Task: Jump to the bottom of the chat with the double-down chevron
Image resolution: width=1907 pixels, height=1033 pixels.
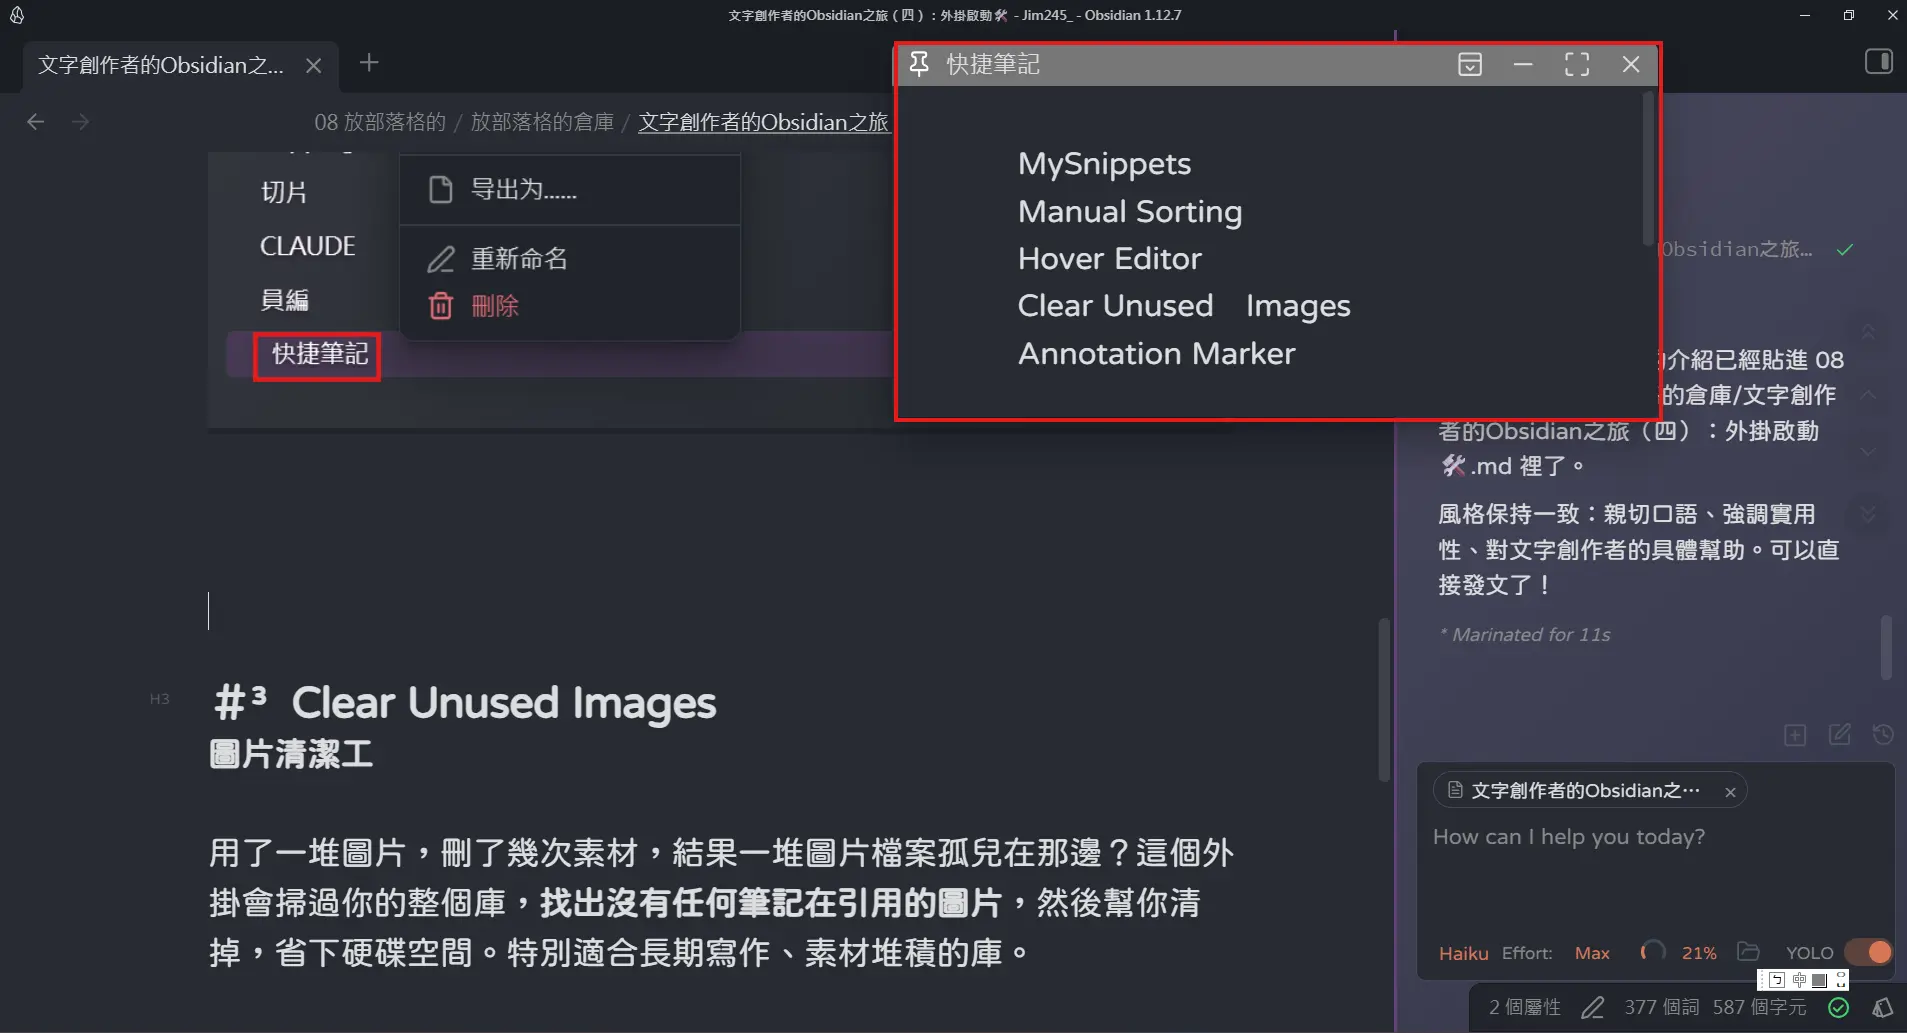Action: point(1868,514)
